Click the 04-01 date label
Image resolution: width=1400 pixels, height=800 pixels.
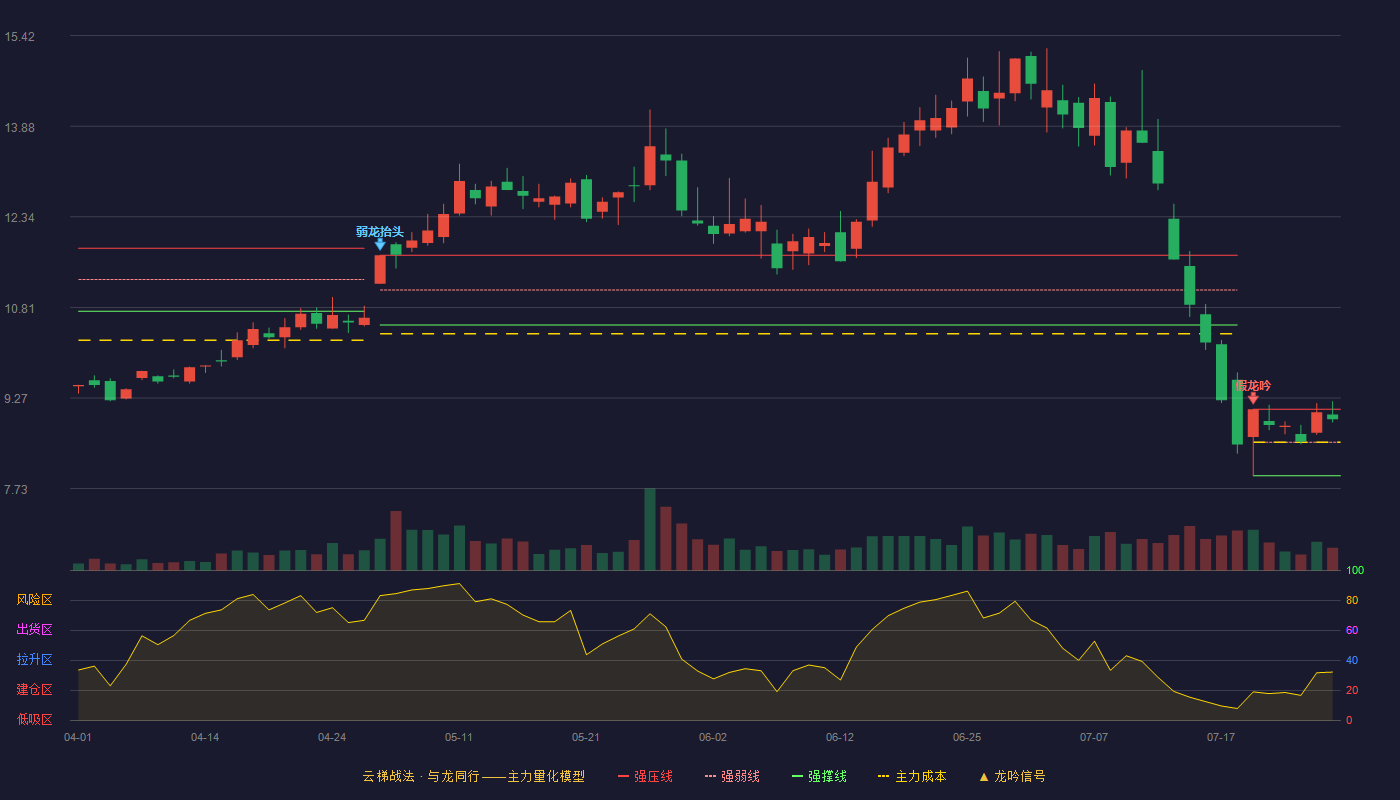(x=78, y=737)
